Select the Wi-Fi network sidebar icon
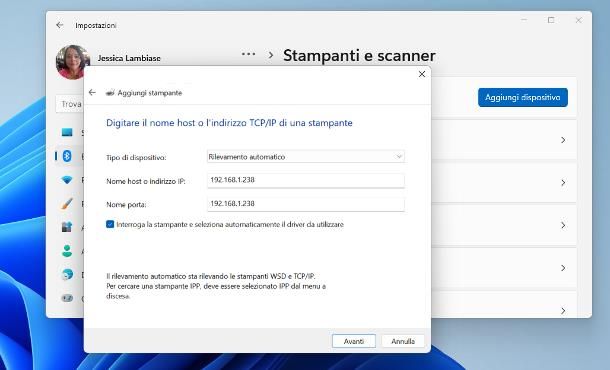This screenshot has height=370, width=610. (67, 180)
